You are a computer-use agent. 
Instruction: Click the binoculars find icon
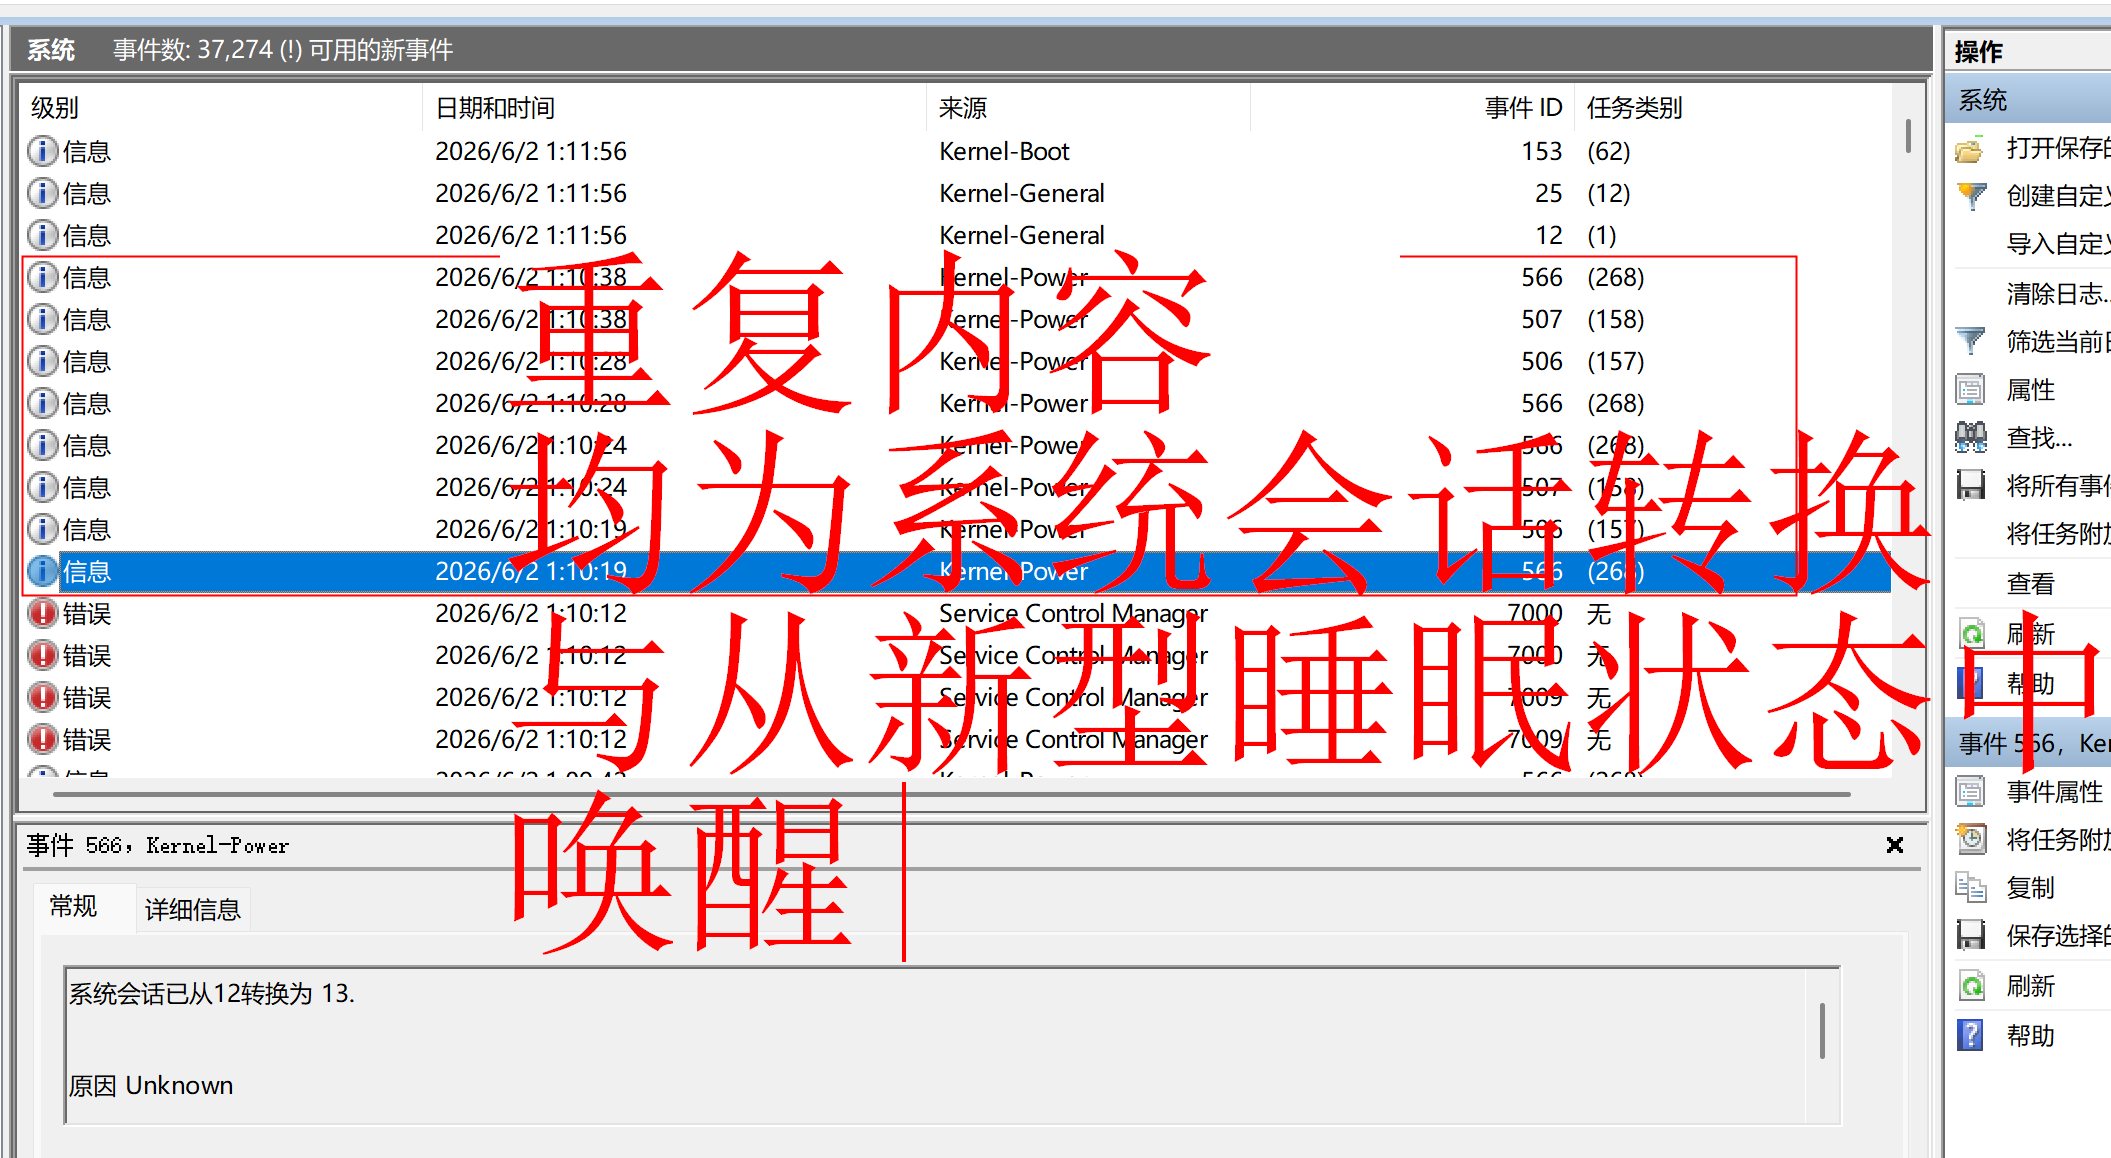tap(1970, 438)
